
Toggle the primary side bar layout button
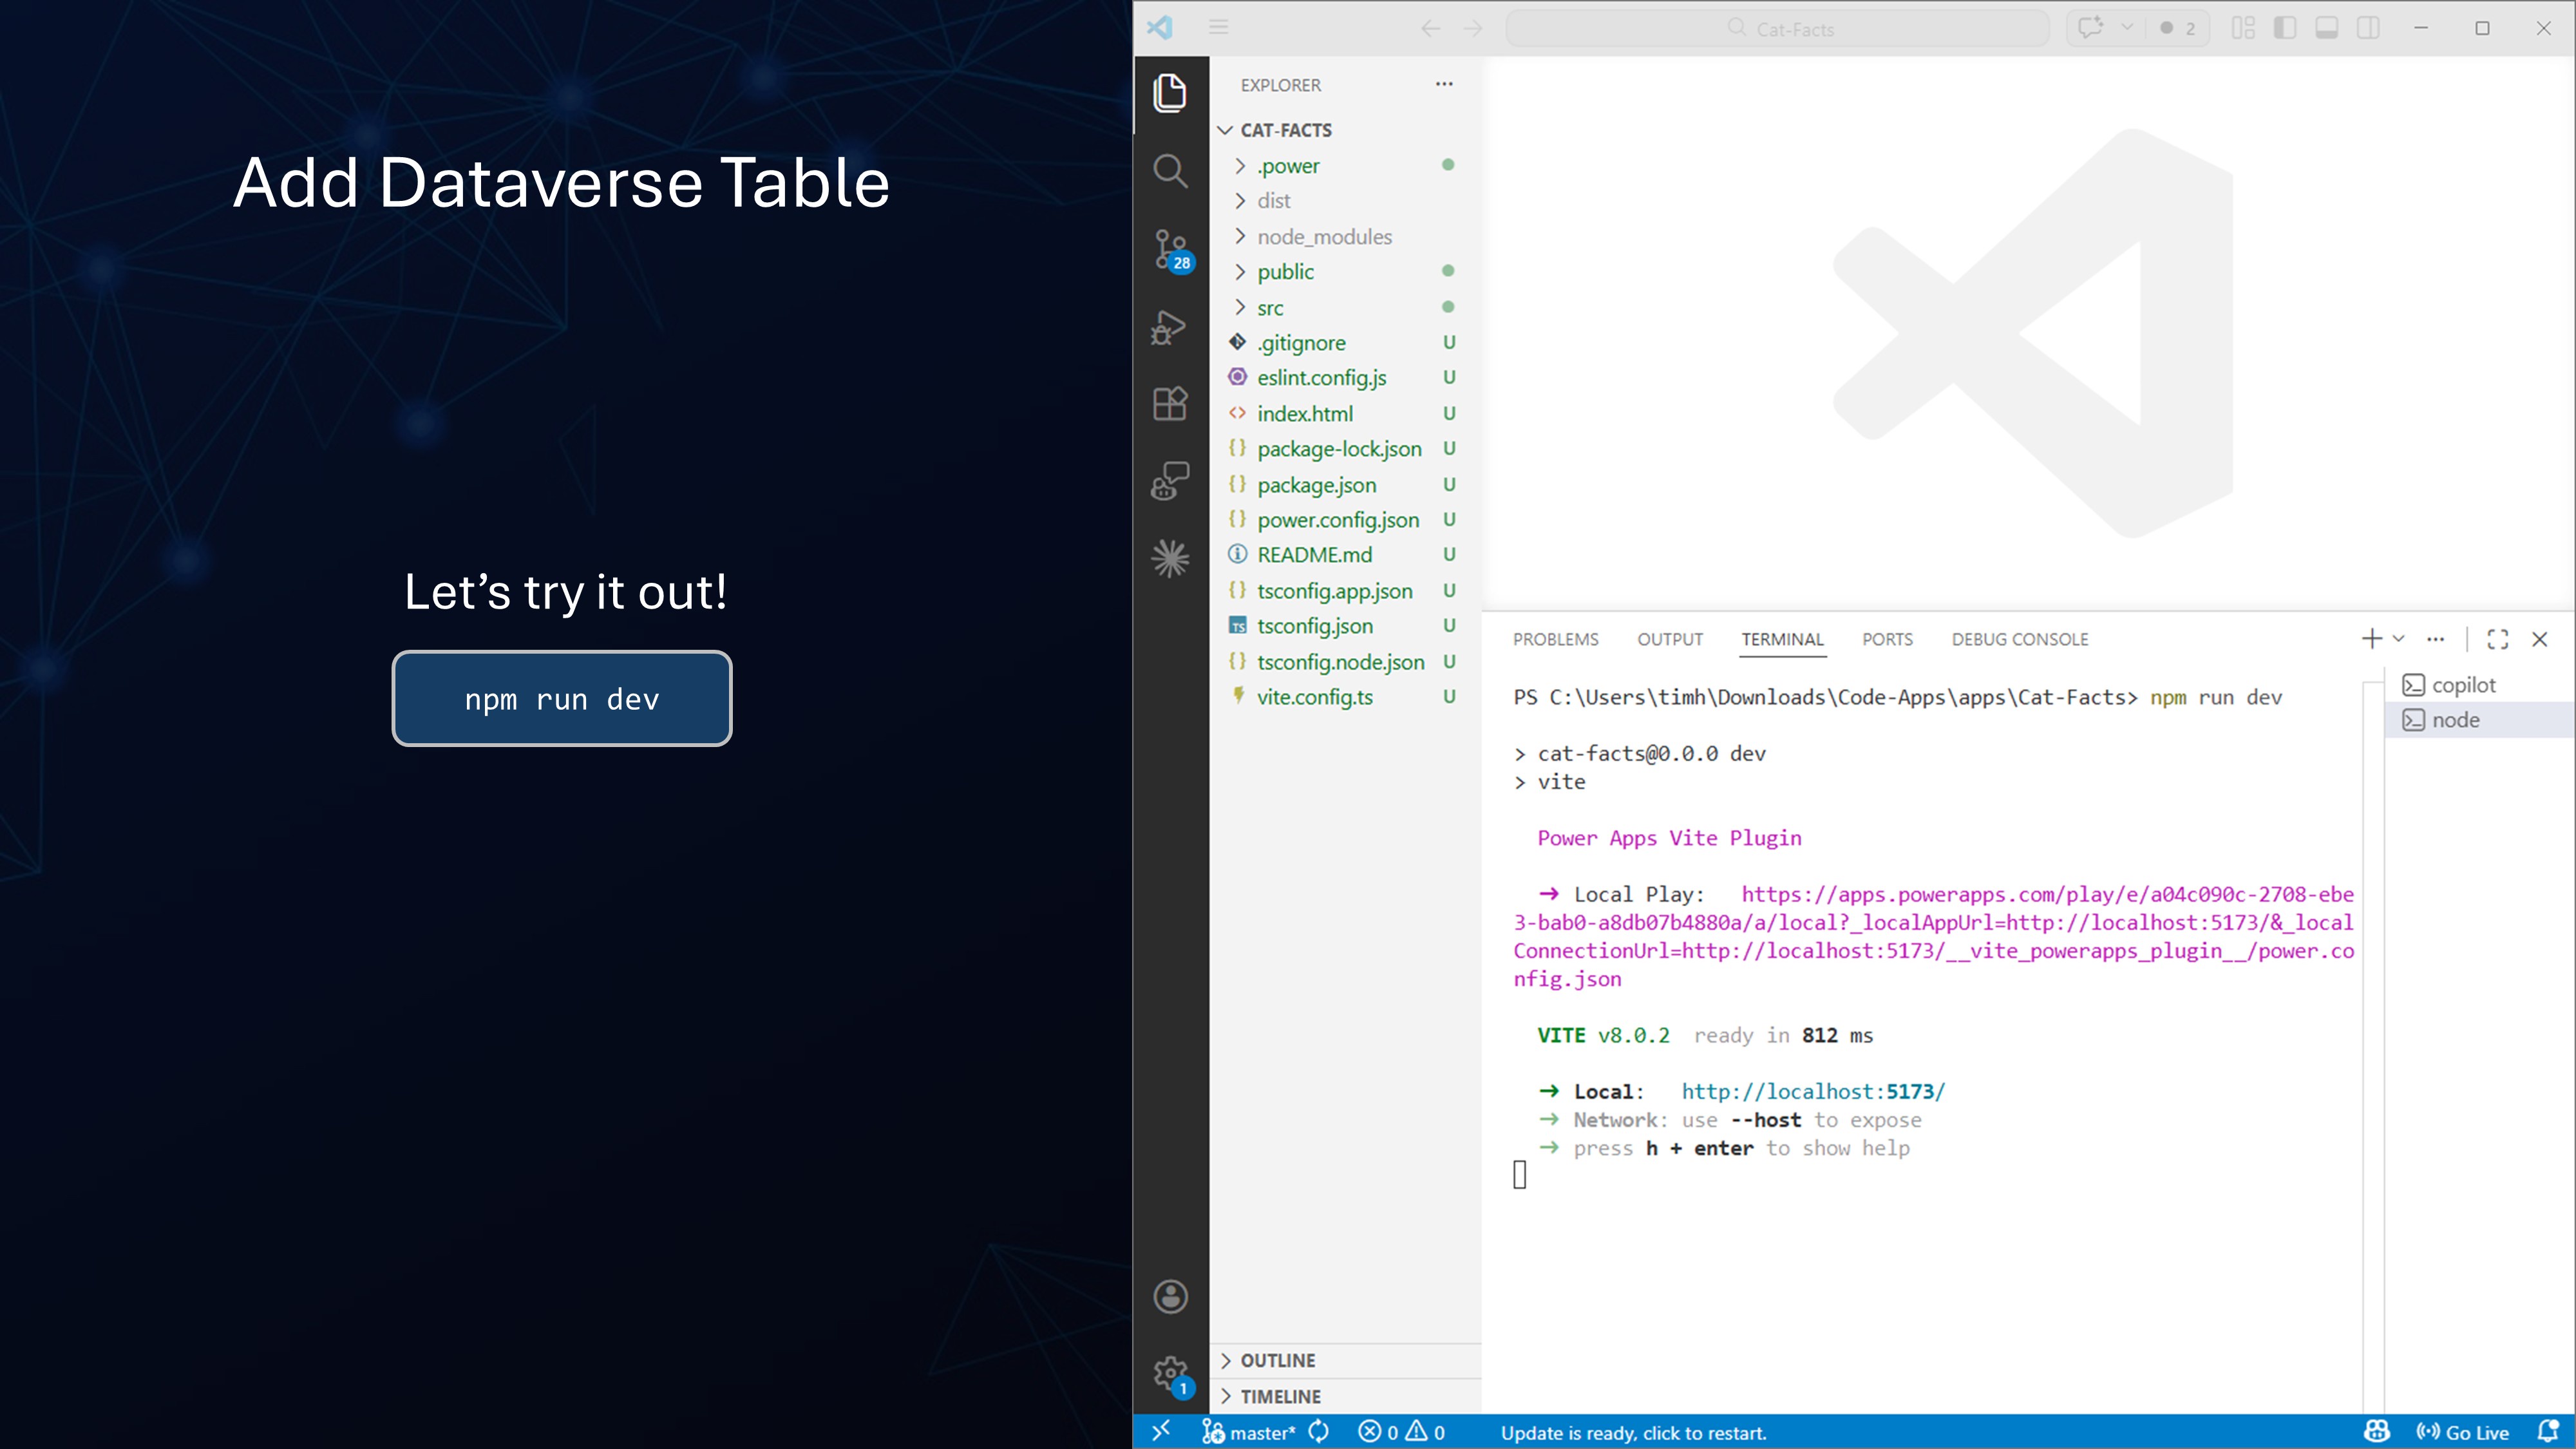[2285, 28]
